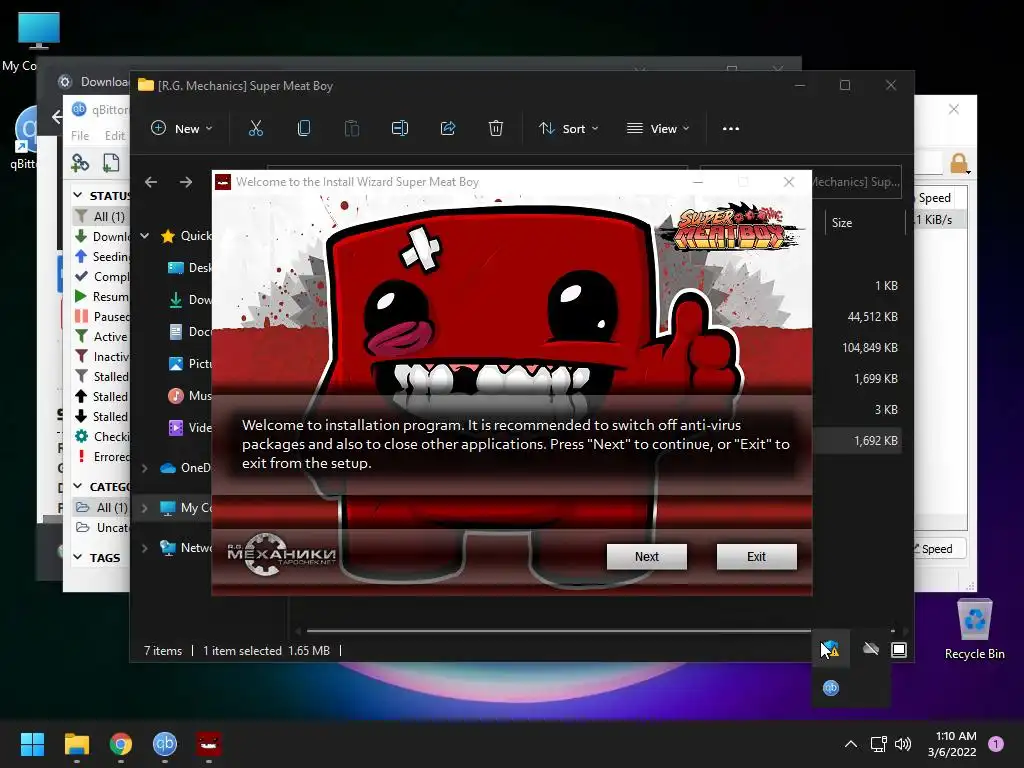Viewport: 1024px width, 768px height.
Task: Select Seeding filter in qBittorrent
Action: pyautogui.click(x=102, y=257)
